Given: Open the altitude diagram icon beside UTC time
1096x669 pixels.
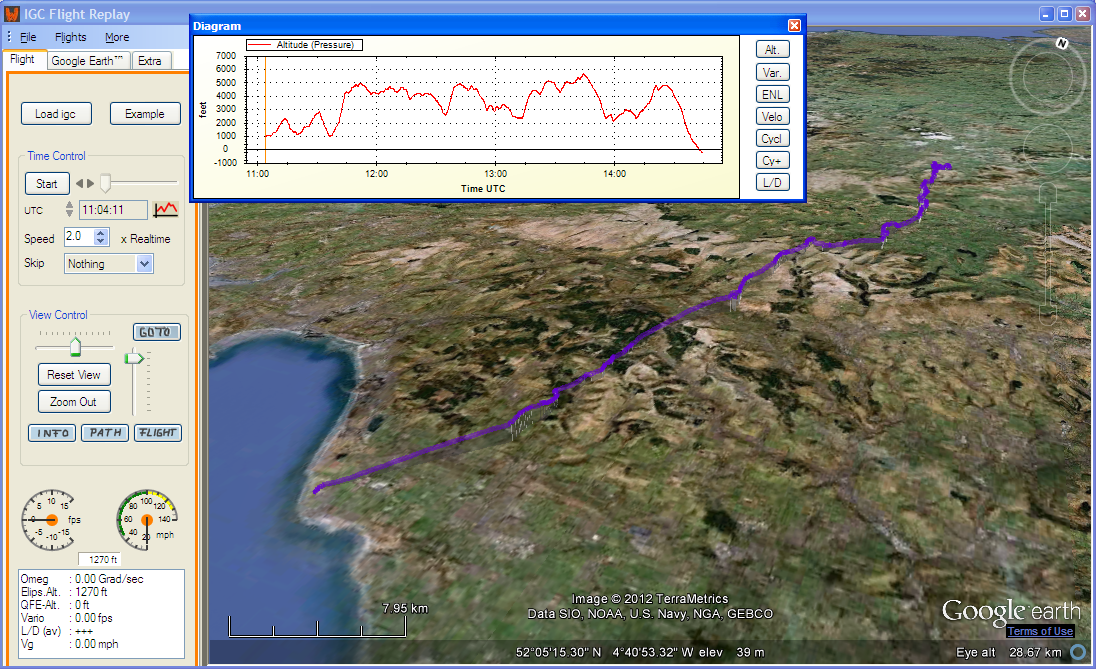Looking at the screenshot, I should pyautogui.click(x=165, y=210).
